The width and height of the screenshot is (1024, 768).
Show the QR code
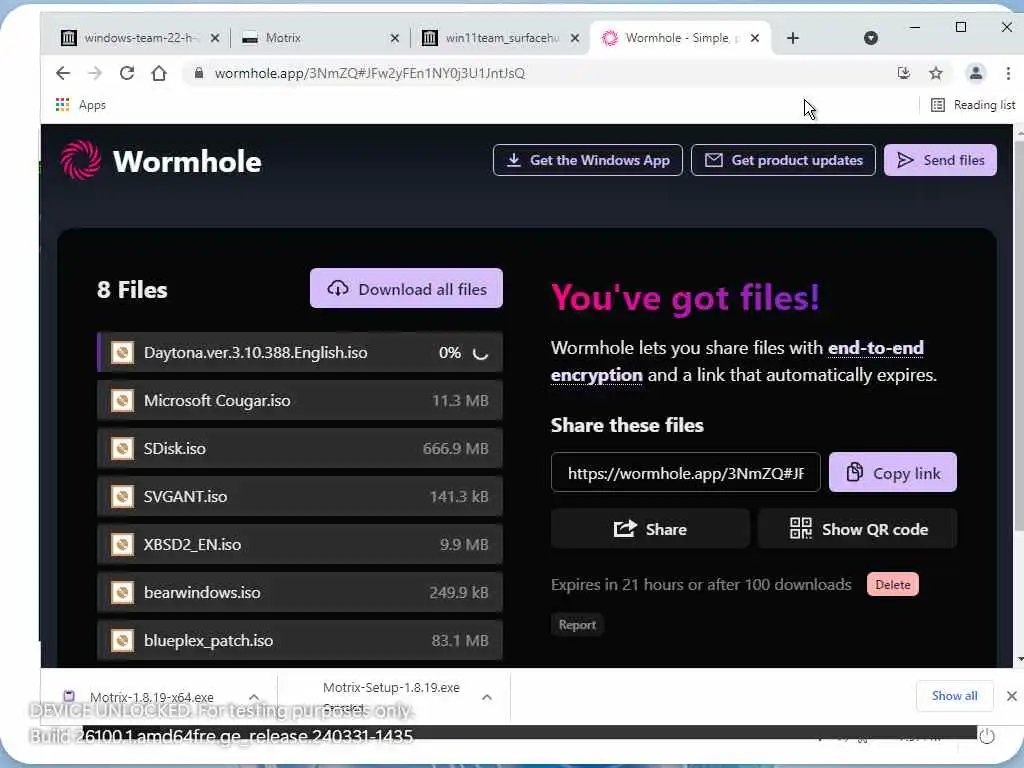857,529
